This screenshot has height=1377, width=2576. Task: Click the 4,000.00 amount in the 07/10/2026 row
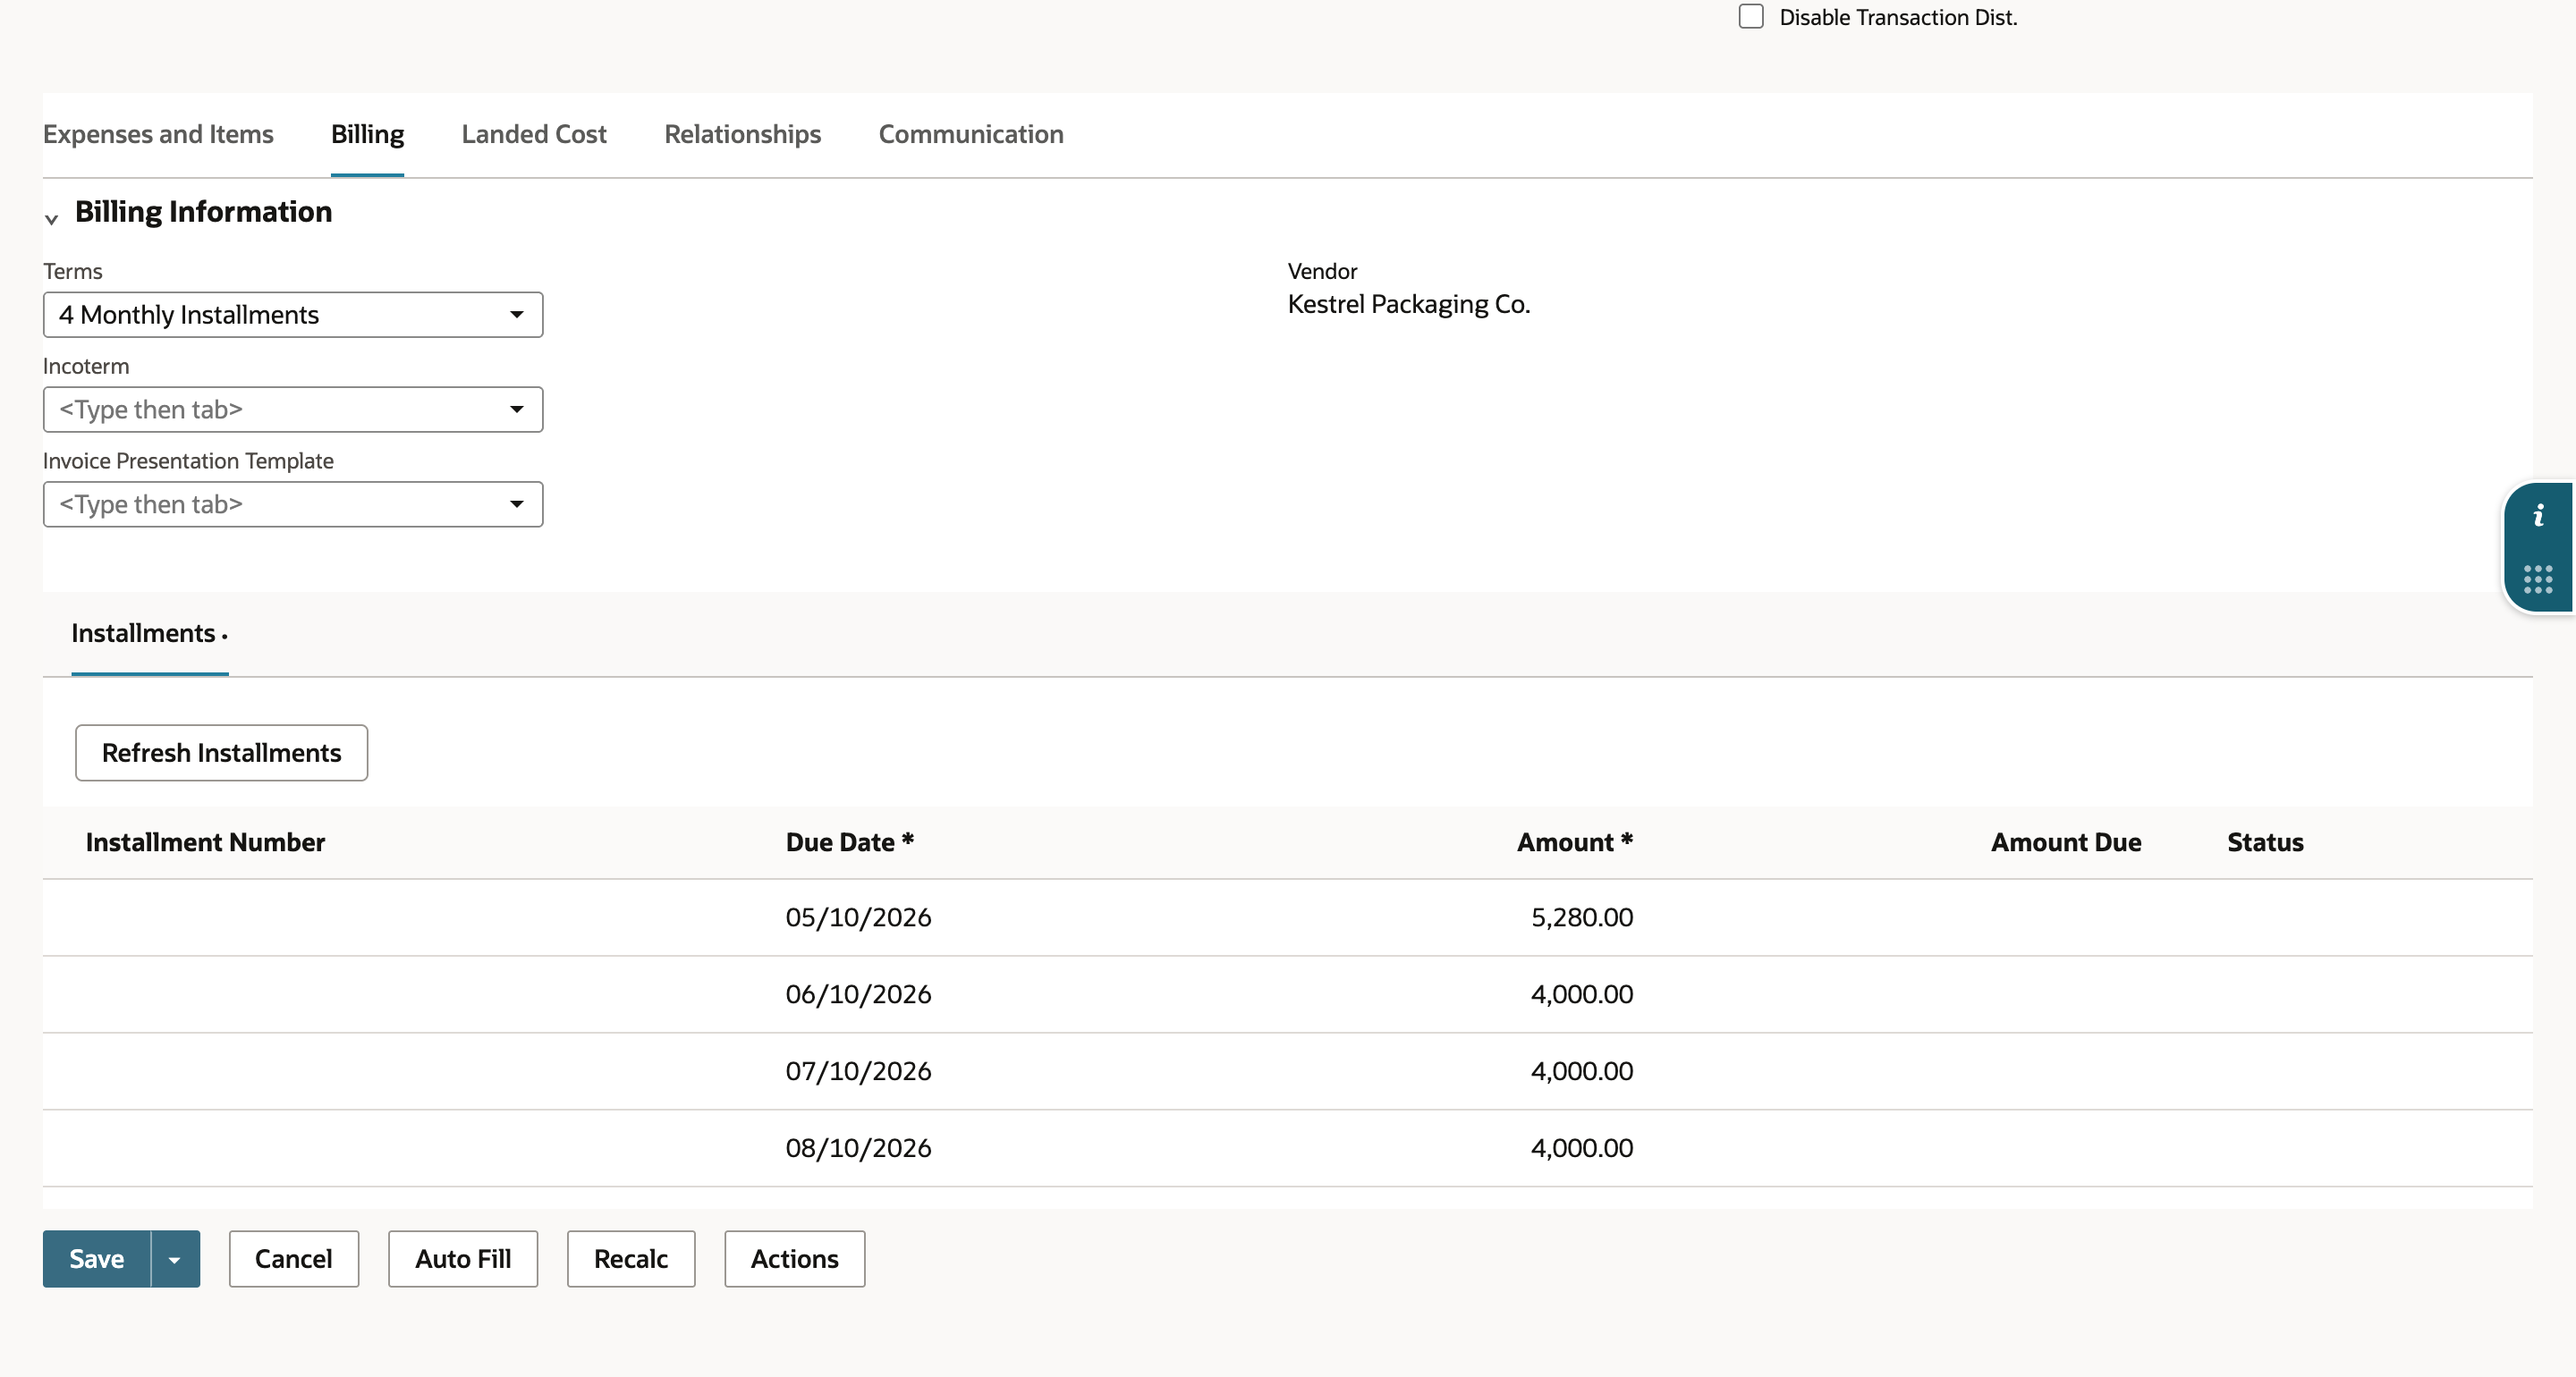click(x=1582, y=1072)
